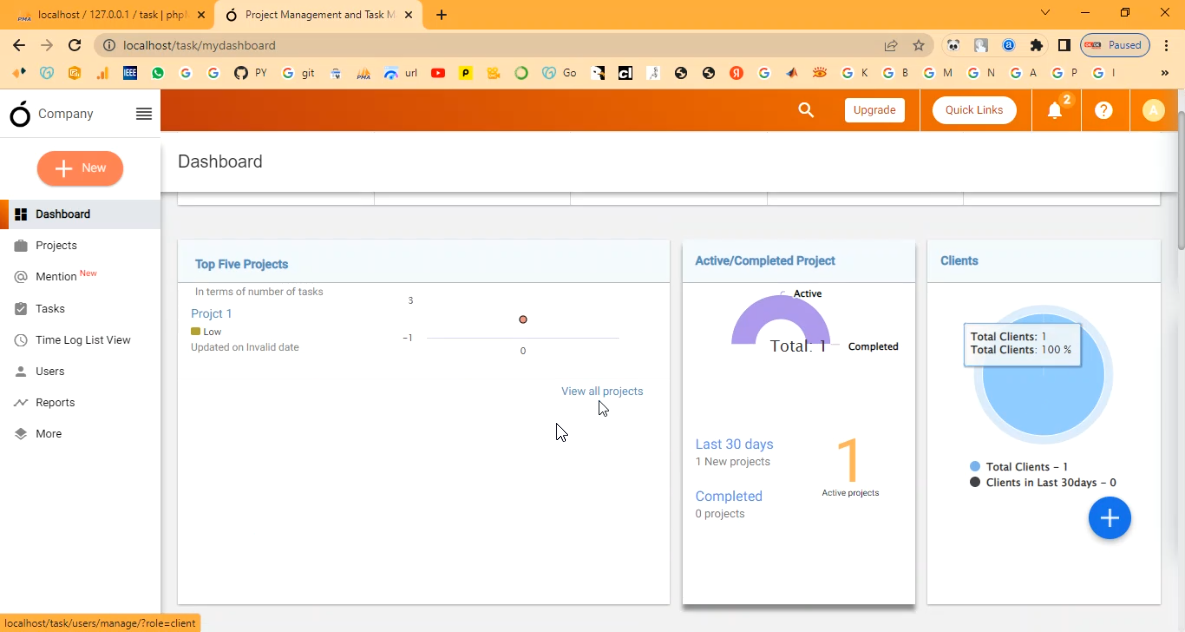
Task: Open the Quick Links dropdown
Action: [973, 110]
